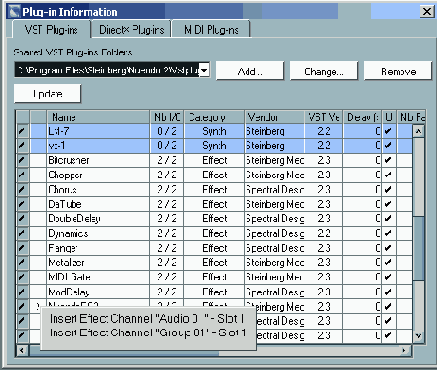This screenshot has width=437, height=370.
Task: Click the Remove button
Action: point(398,71)
